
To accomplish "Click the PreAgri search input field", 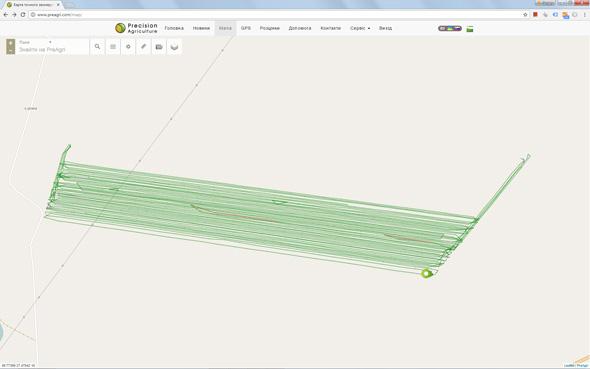I will click(53, 50).
